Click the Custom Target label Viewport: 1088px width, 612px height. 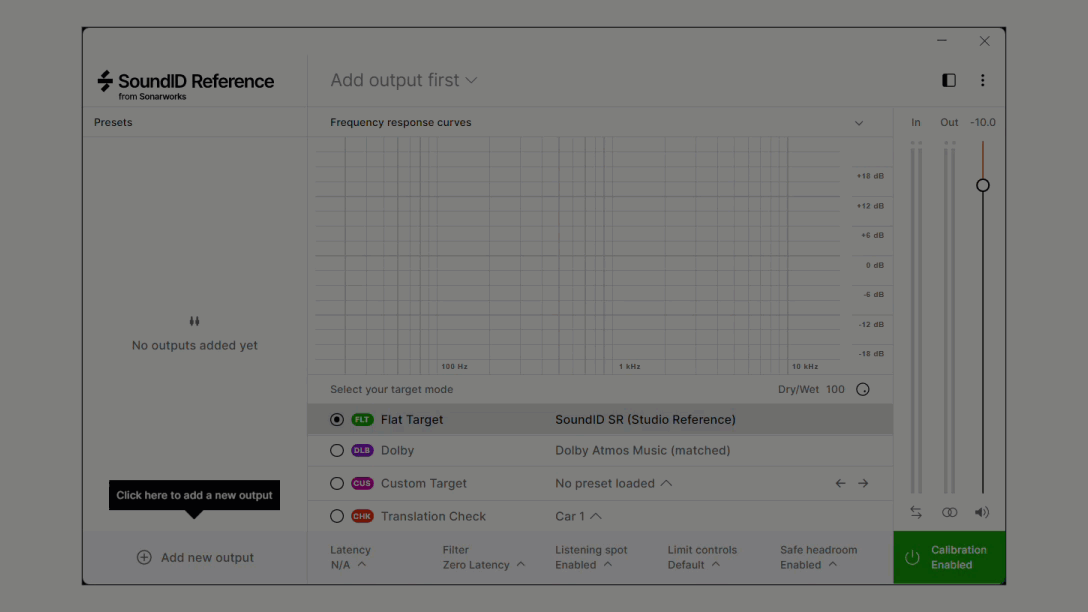click(424, 483)
